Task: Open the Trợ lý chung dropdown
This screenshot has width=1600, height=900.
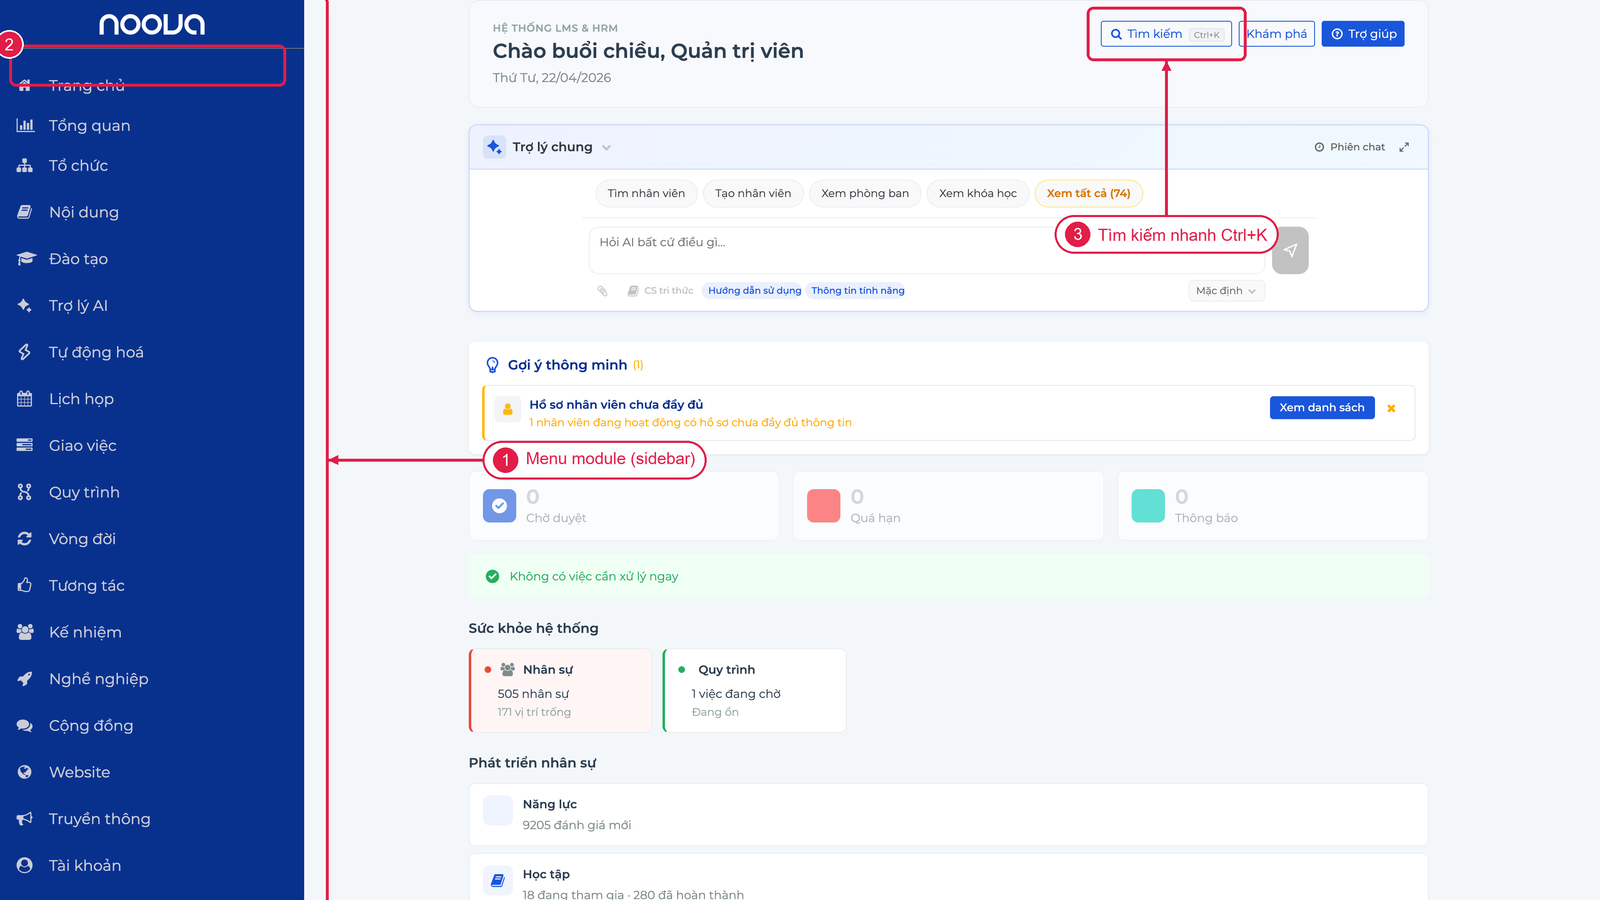Action: click(561, 147)
